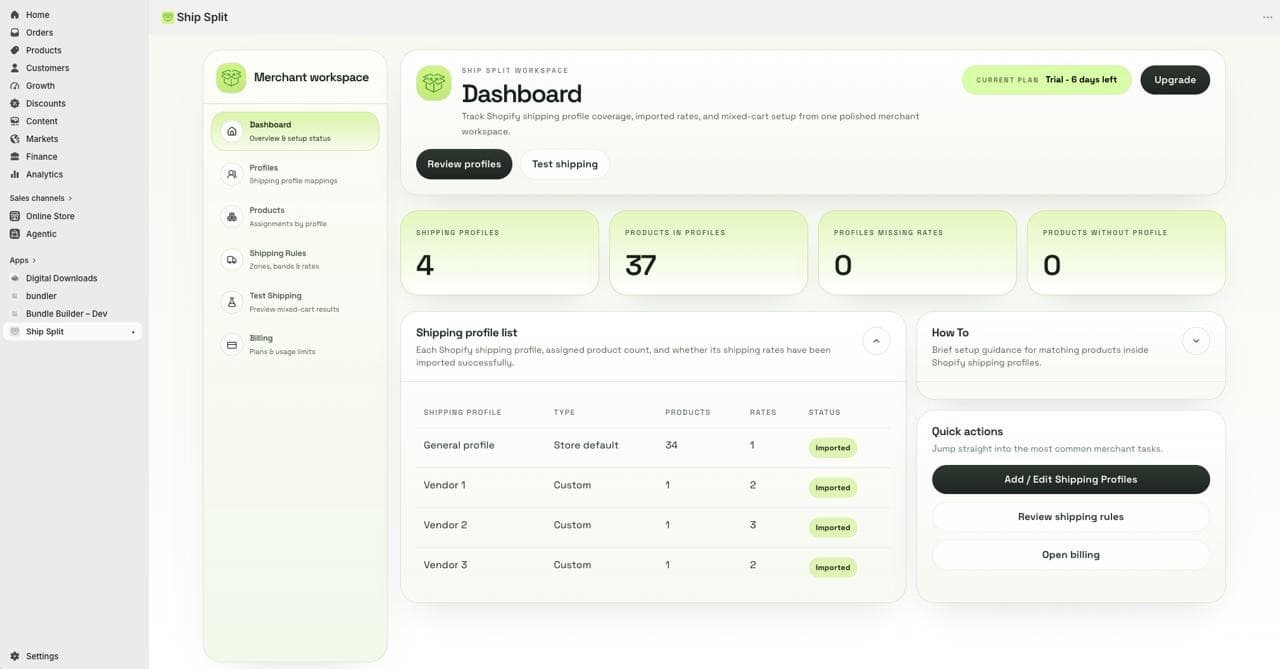The image size is (1280, 669).
Task: Click the Shipping Rules truck icon
Action: [232, 259]
